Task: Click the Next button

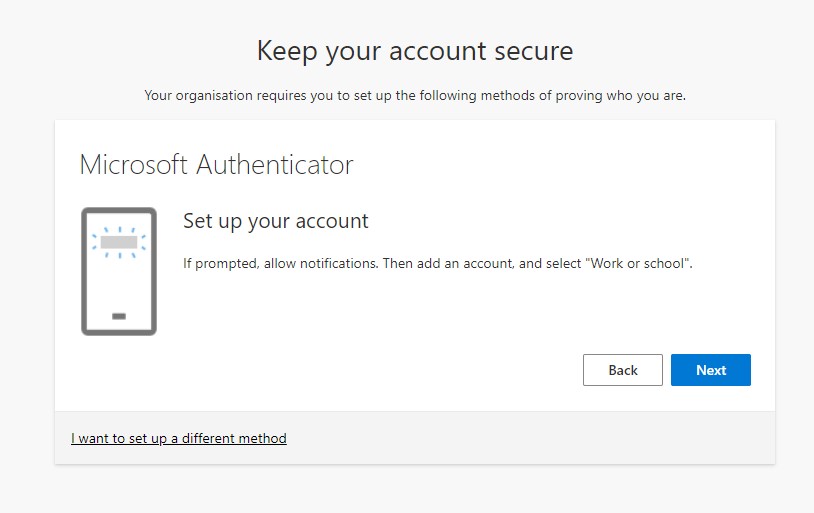Action: 711,370
